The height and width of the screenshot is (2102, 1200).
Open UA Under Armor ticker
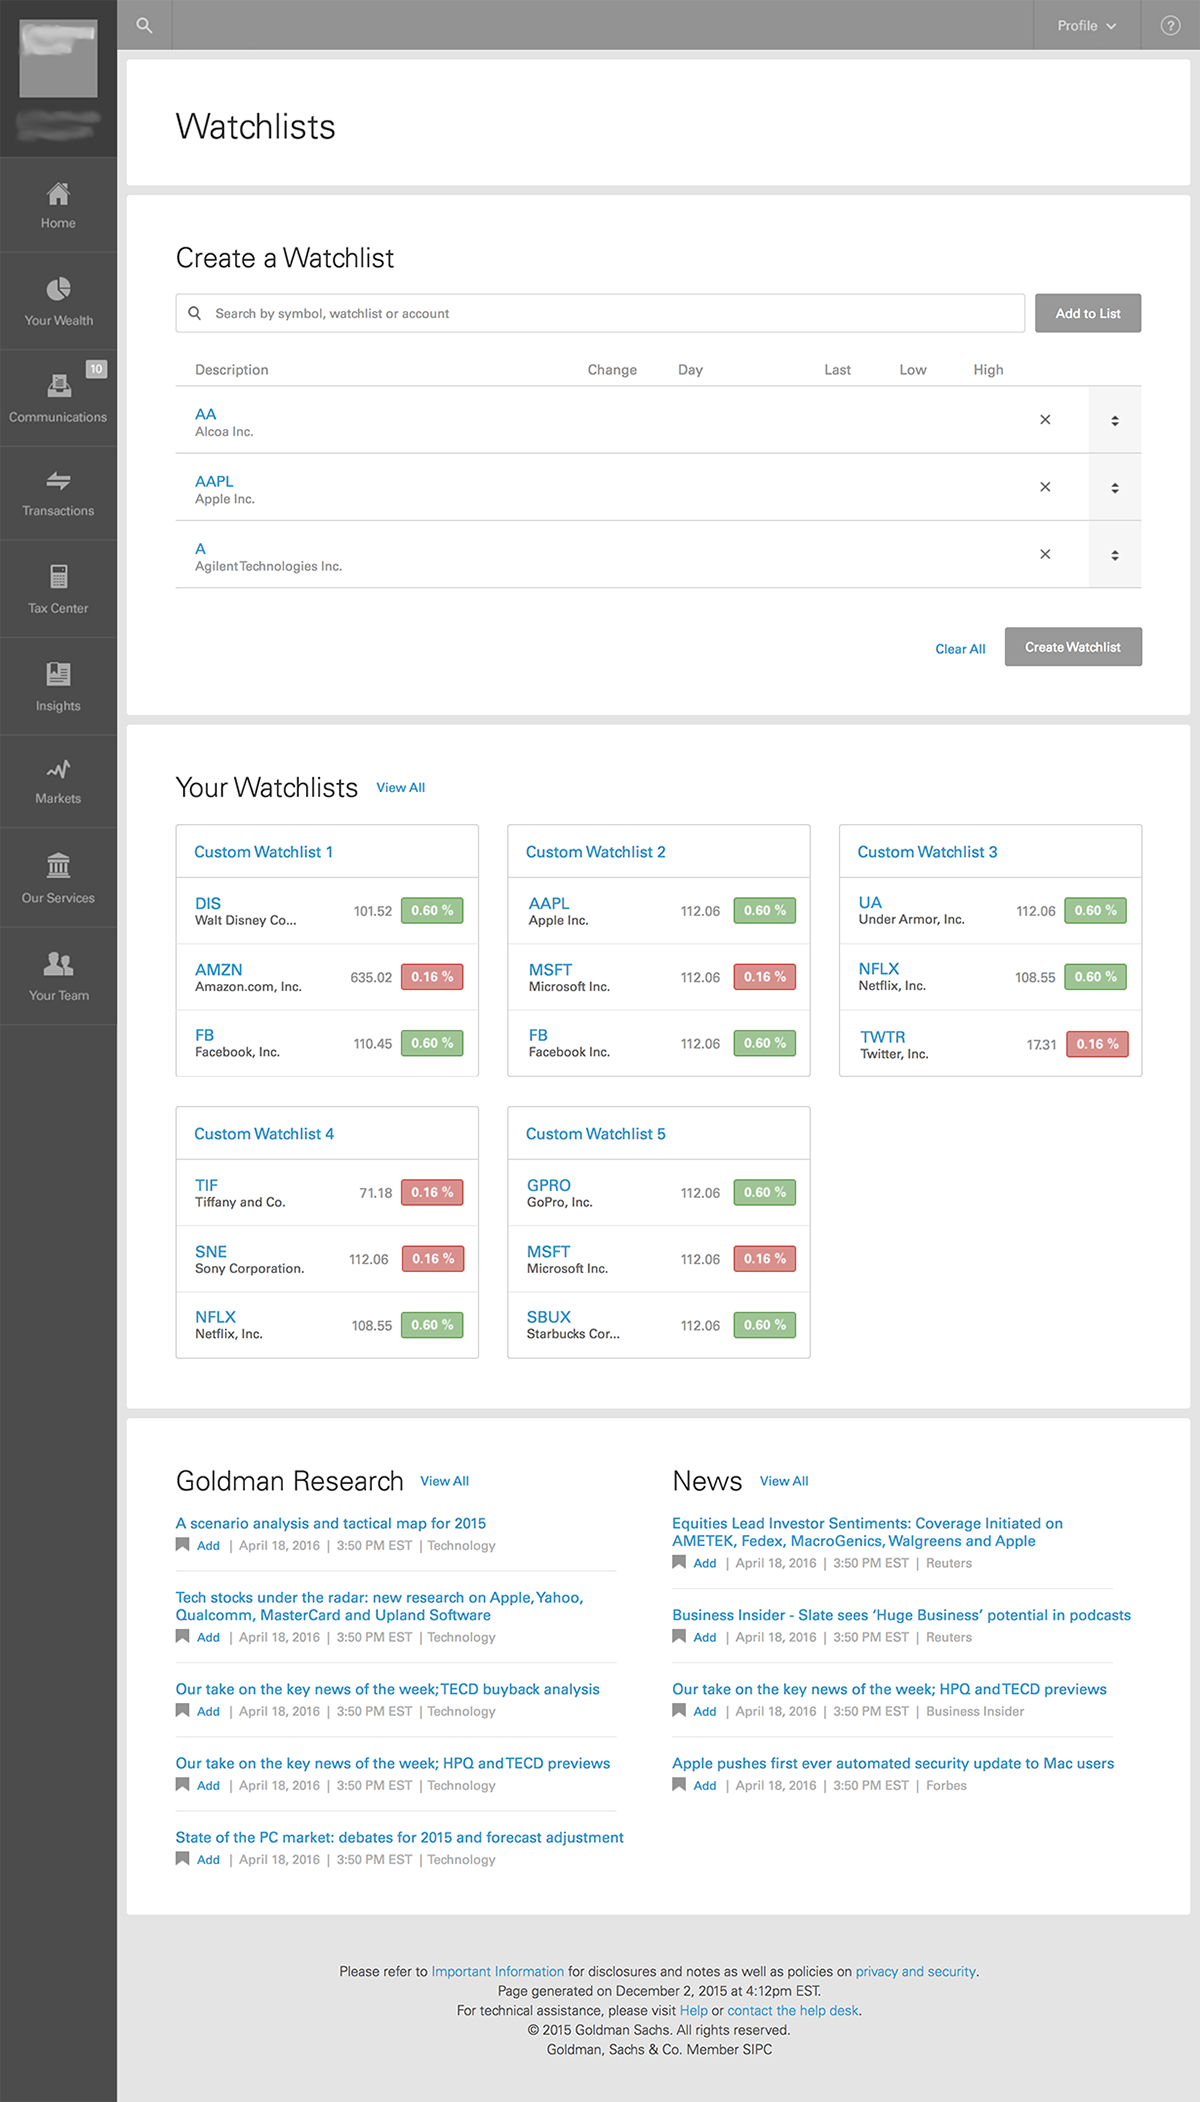coord(870,902)
